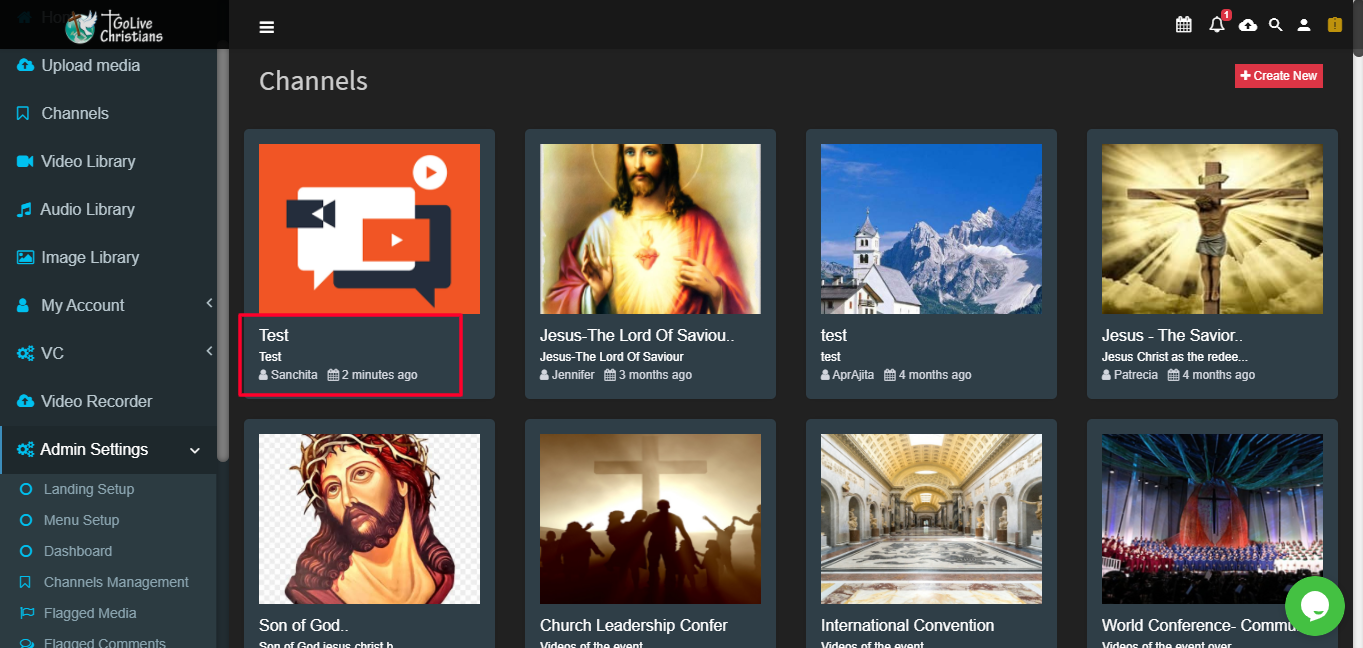Open the green chat support bubble

pyautogui.click(x=1315, y=605)
